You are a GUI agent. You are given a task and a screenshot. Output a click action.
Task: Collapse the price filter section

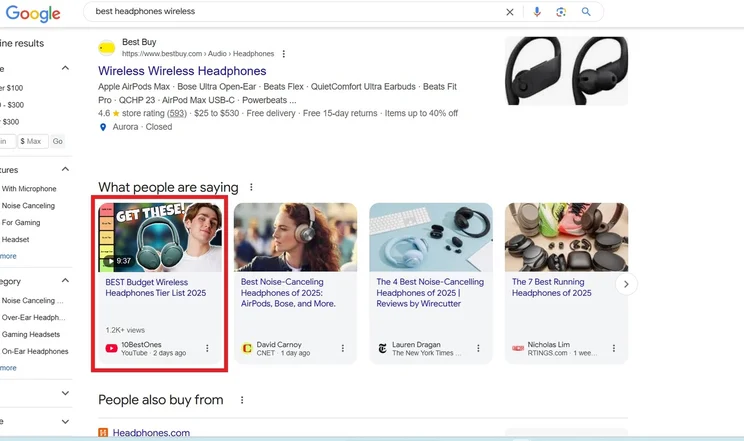coord(65,68)
